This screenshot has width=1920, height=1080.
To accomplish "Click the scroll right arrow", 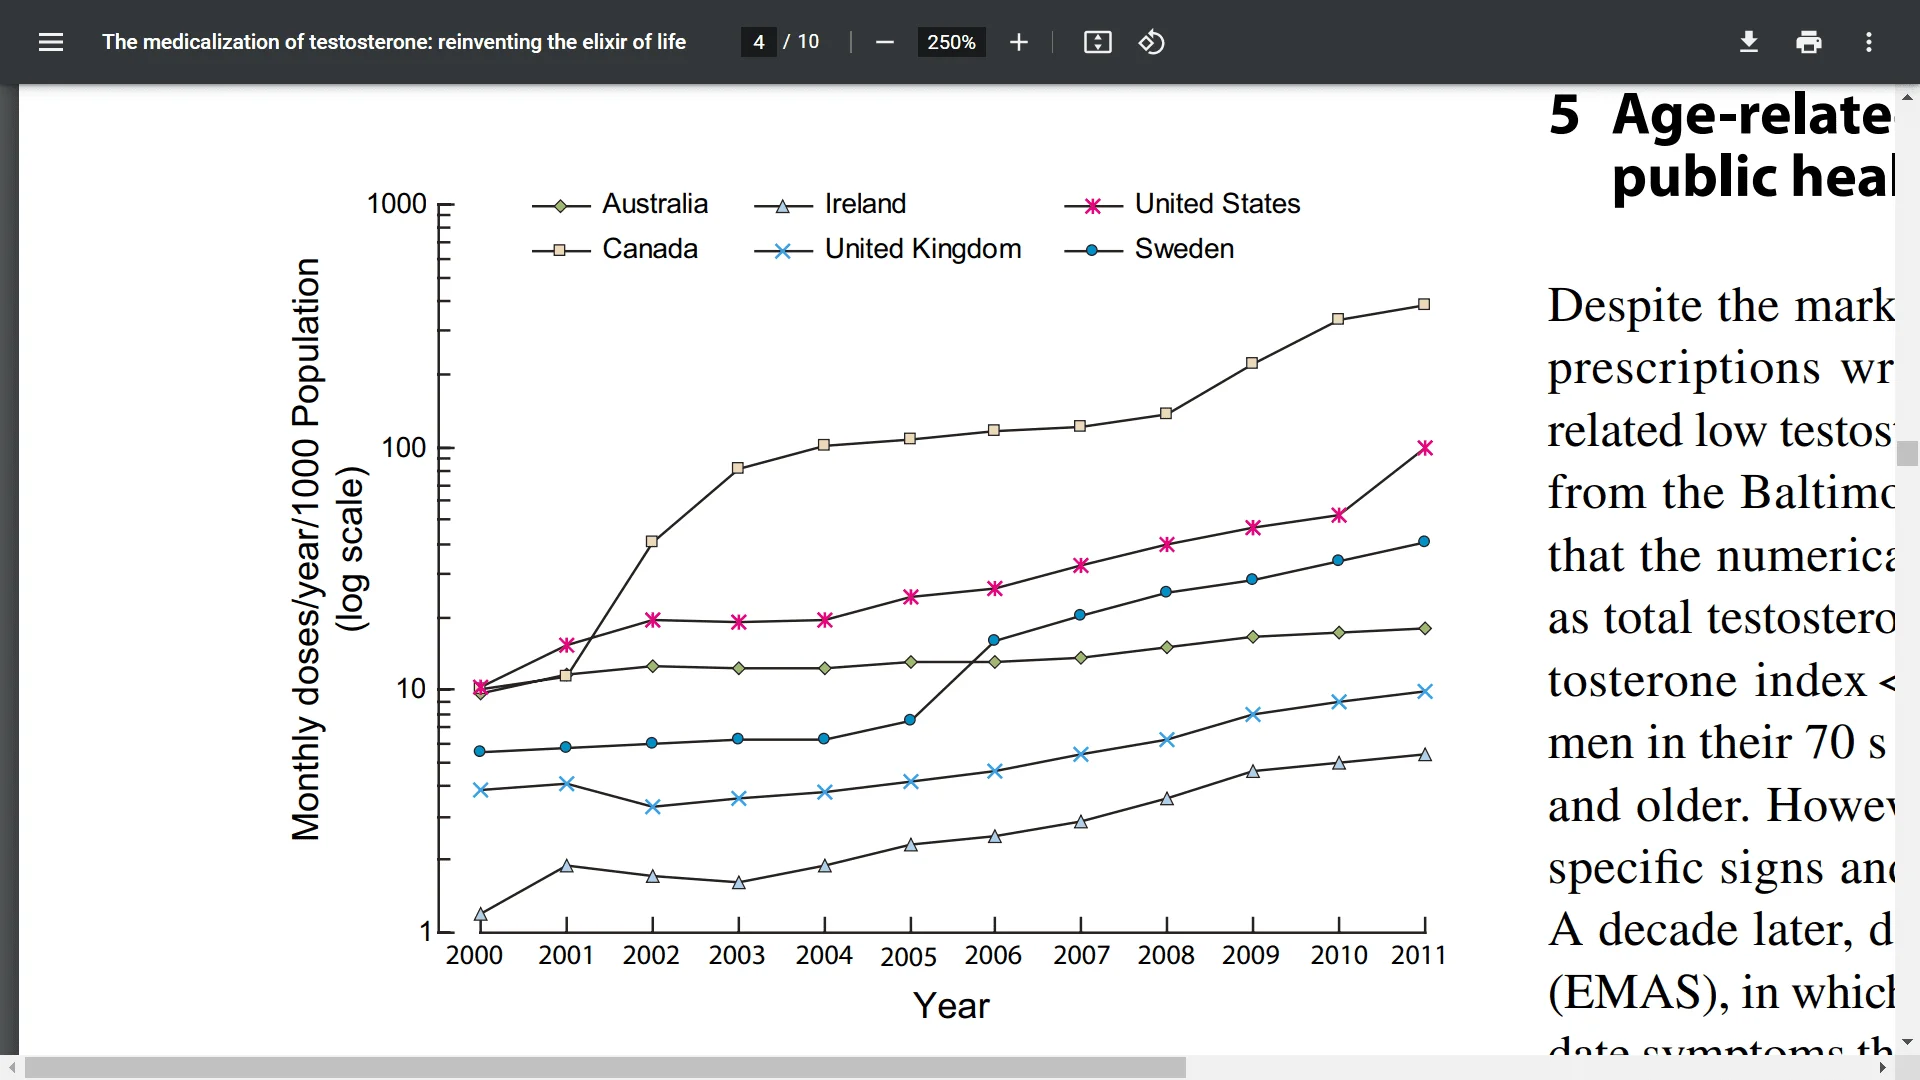I will click(1883, 1068).
